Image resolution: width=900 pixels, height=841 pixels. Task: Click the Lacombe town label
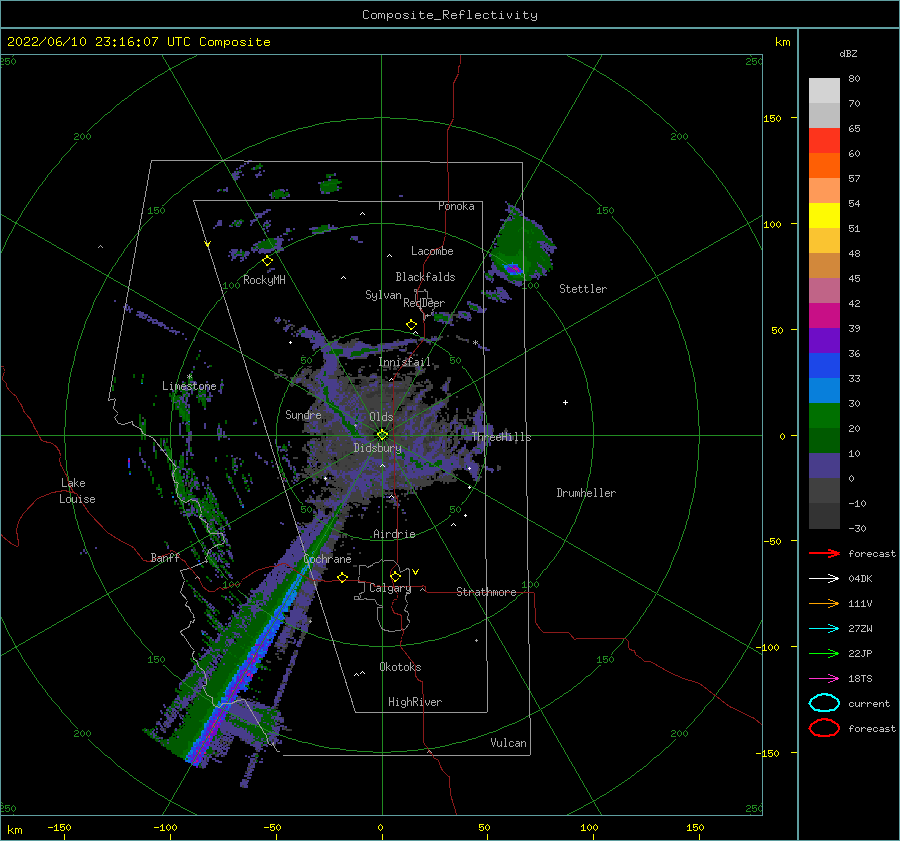coord(432,251)
